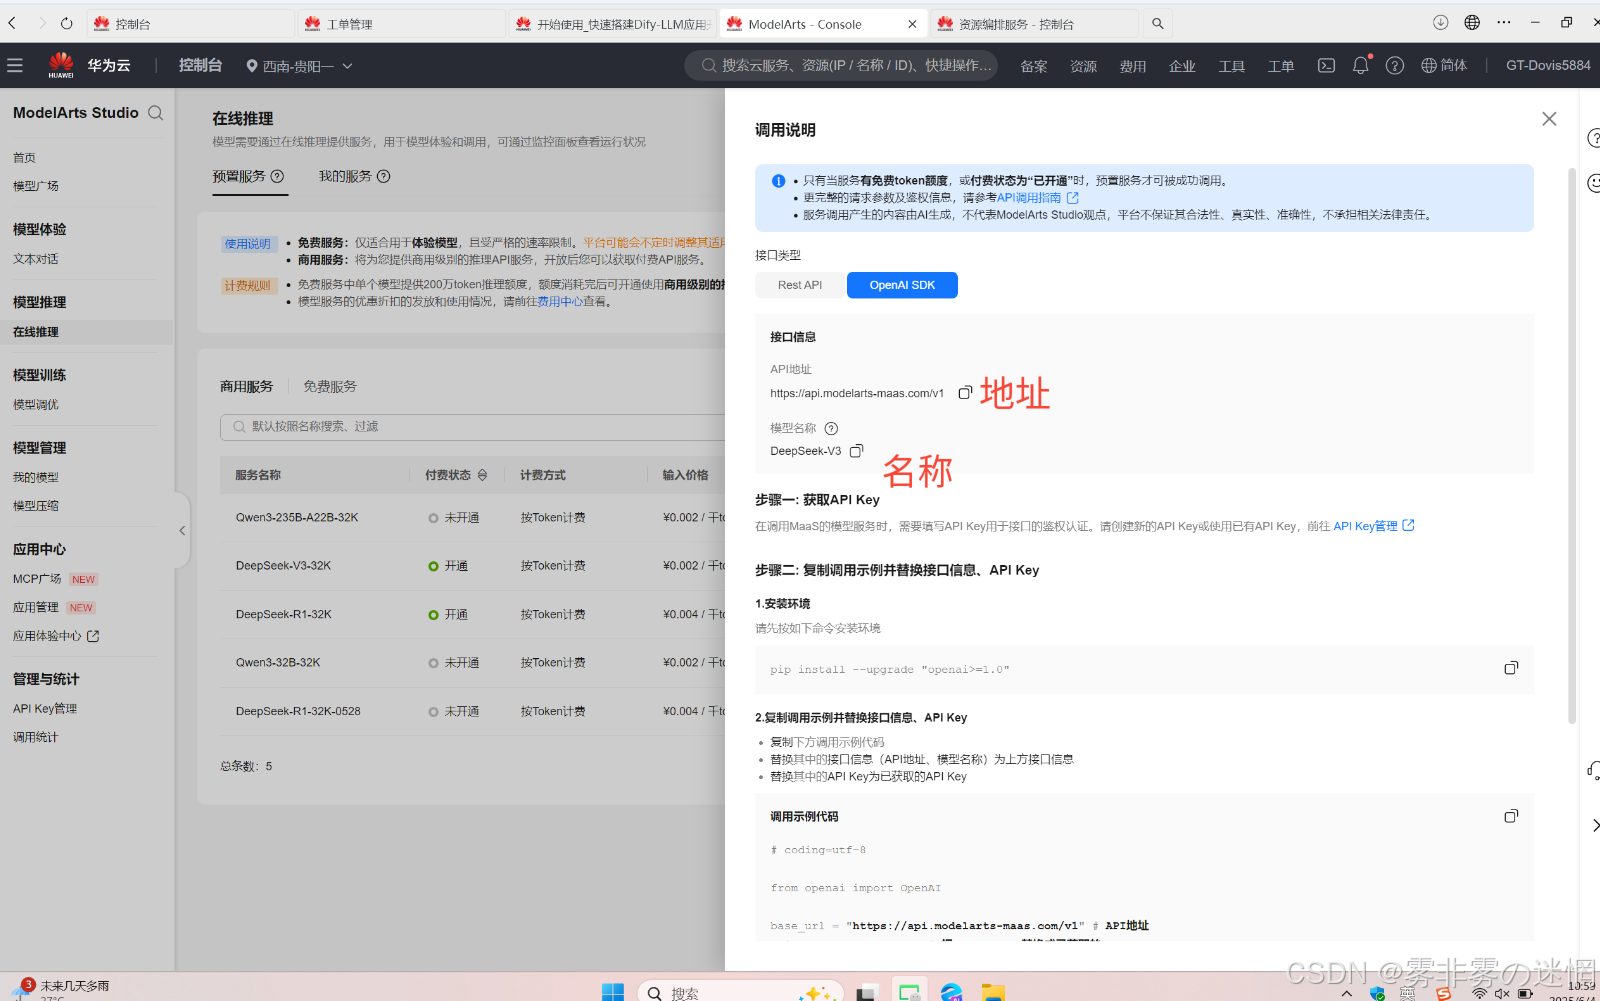This screenshot has width=1600, height=1001.
Task: Open 文本对话 in sidebar
Action: (36, 259)
